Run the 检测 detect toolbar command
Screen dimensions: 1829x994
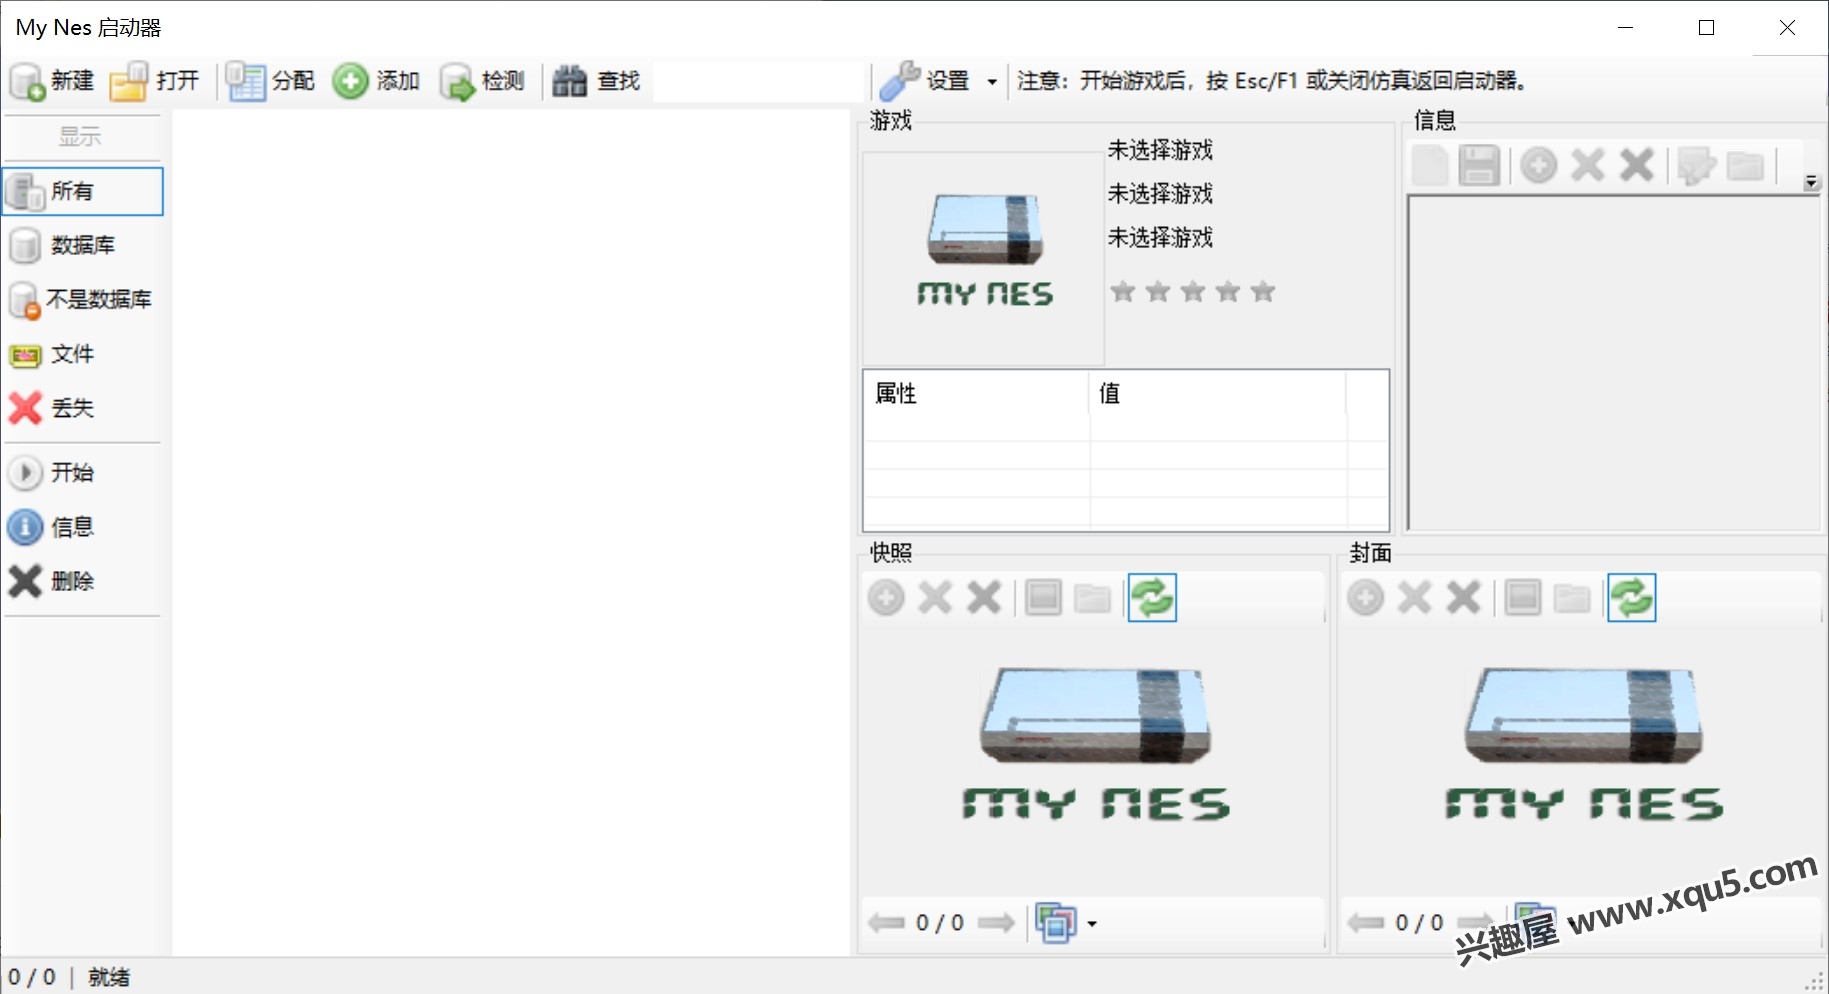pyautogui.click(x=482, y=81)
